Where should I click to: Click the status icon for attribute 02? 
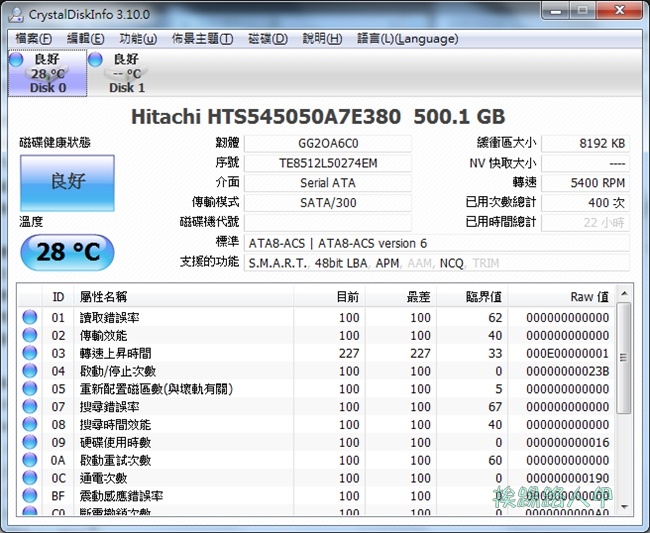pos(29,335)
